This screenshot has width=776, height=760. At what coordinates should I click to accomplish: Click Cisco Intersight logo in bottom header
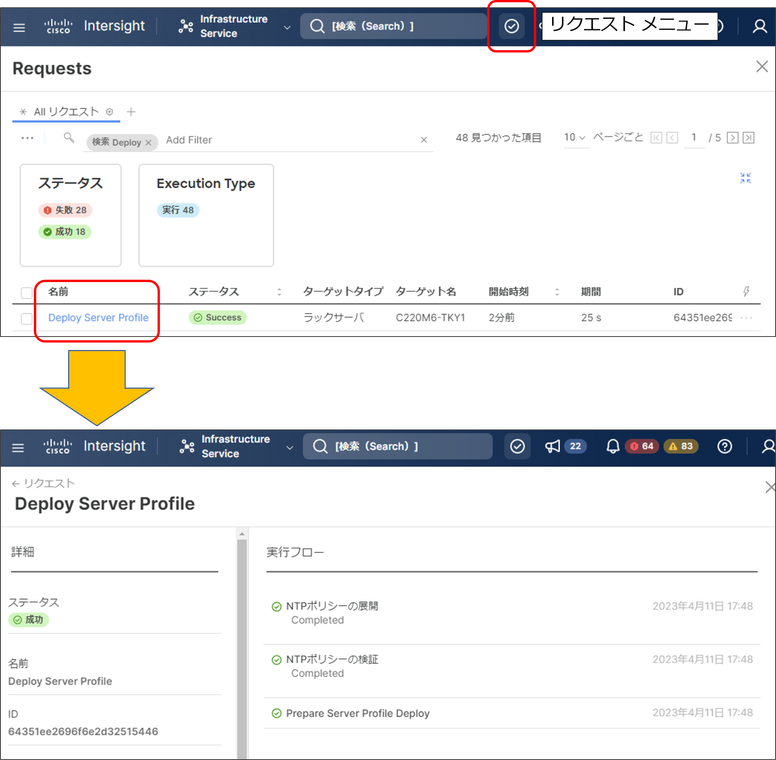[x=95, y=446]
